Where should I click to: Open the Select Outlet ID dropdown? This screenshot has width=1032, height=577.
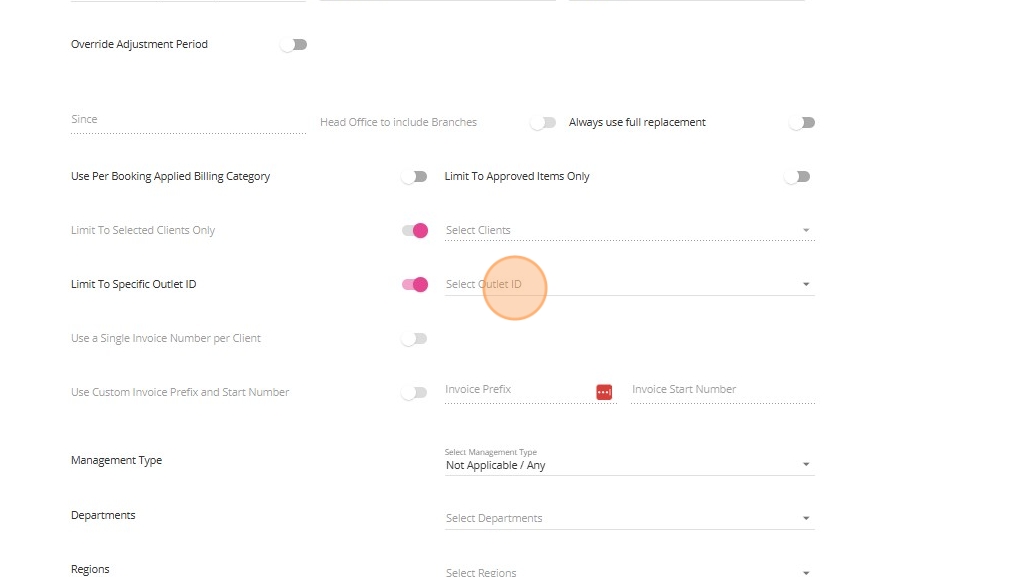pos(630,284)
